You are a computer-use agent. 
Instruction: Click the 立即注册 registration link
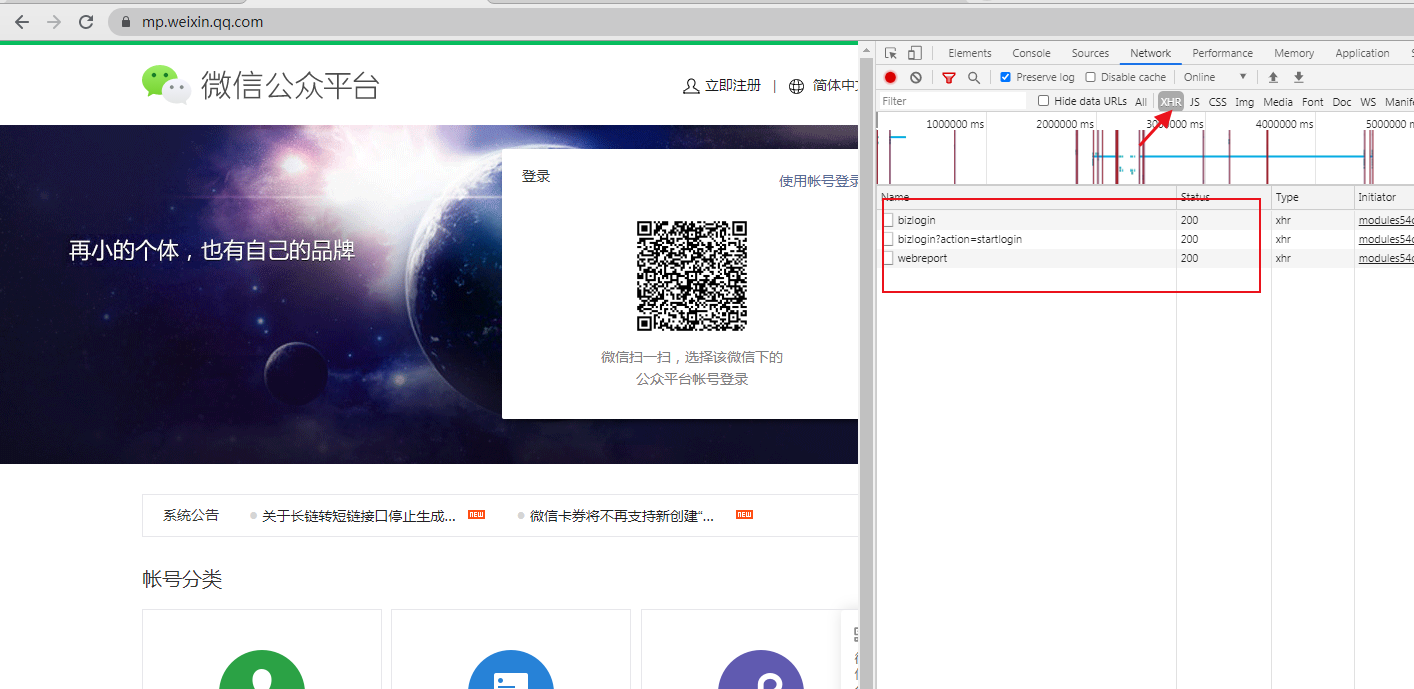point(731,86)
